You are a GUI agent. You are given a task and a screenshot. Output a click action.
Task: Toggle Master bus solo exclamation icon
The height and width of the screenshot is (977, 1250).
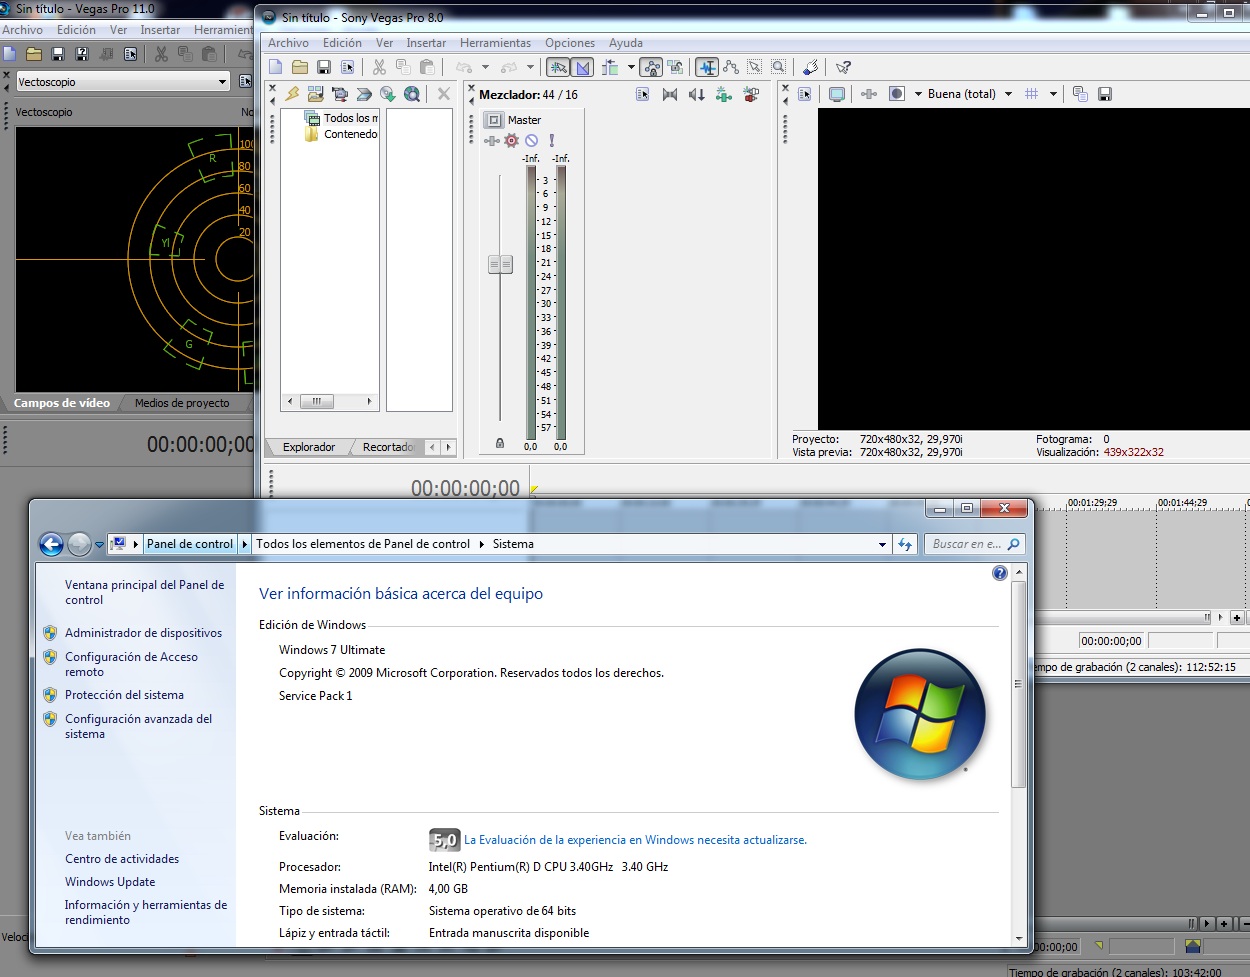[551, 141]
